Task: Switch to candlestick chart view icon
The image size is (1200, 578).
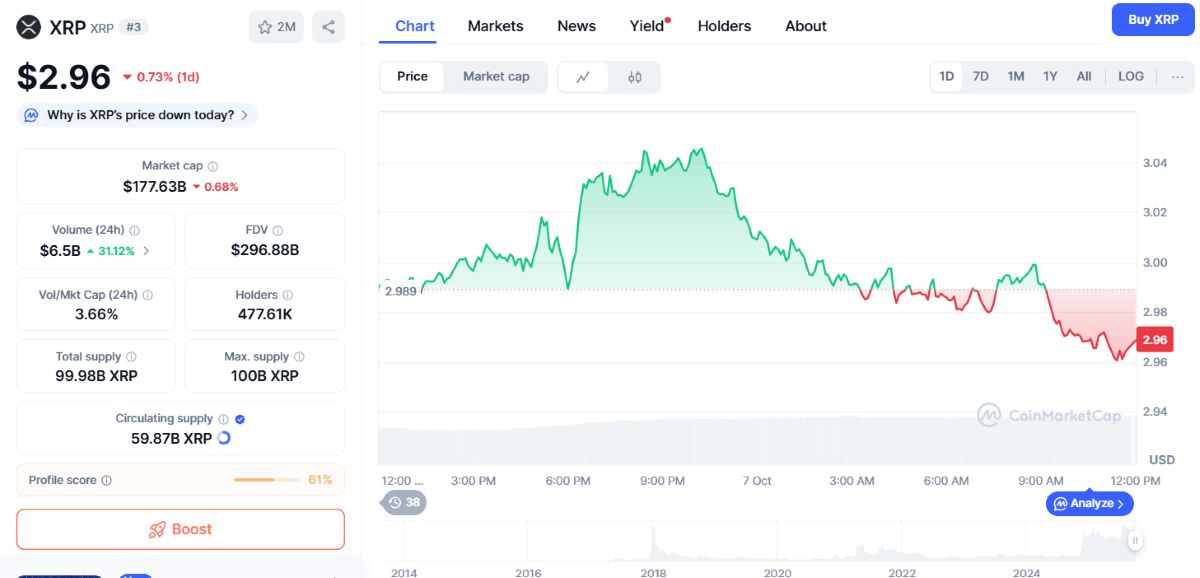Action: [x=635, y=77]
